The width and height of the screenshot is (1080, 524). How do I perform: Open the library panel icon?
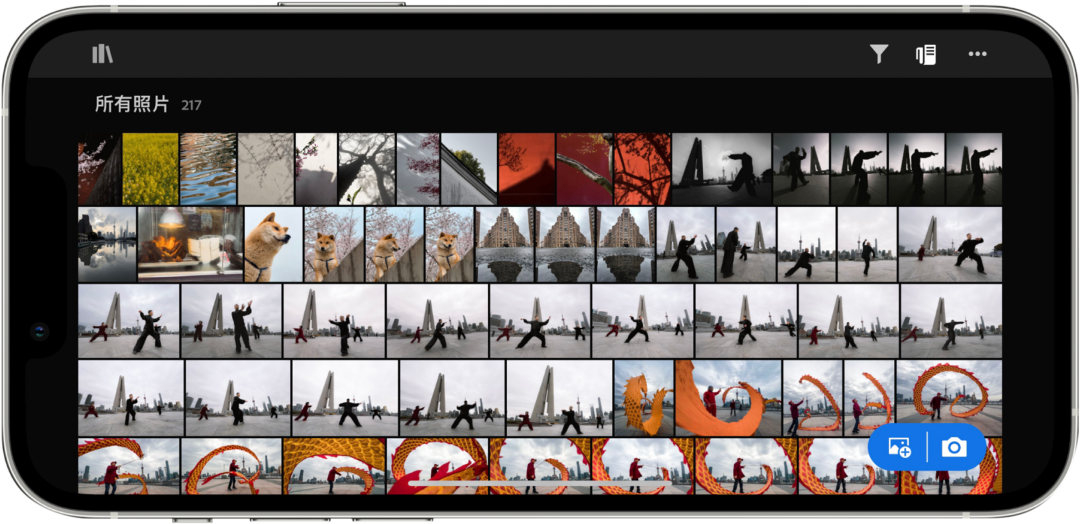click(x=103, y=54)
